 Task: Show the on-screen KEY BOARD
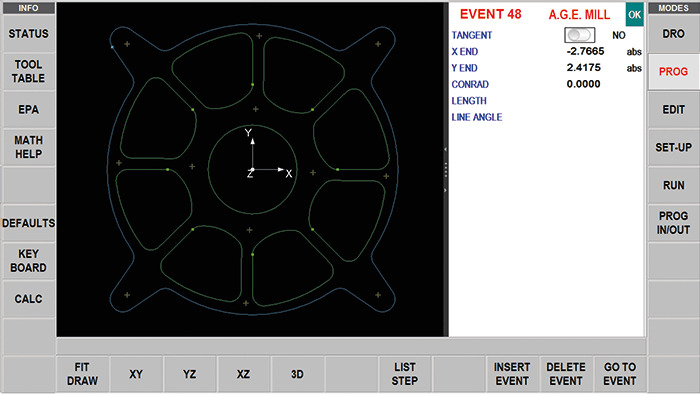[29, 261]
